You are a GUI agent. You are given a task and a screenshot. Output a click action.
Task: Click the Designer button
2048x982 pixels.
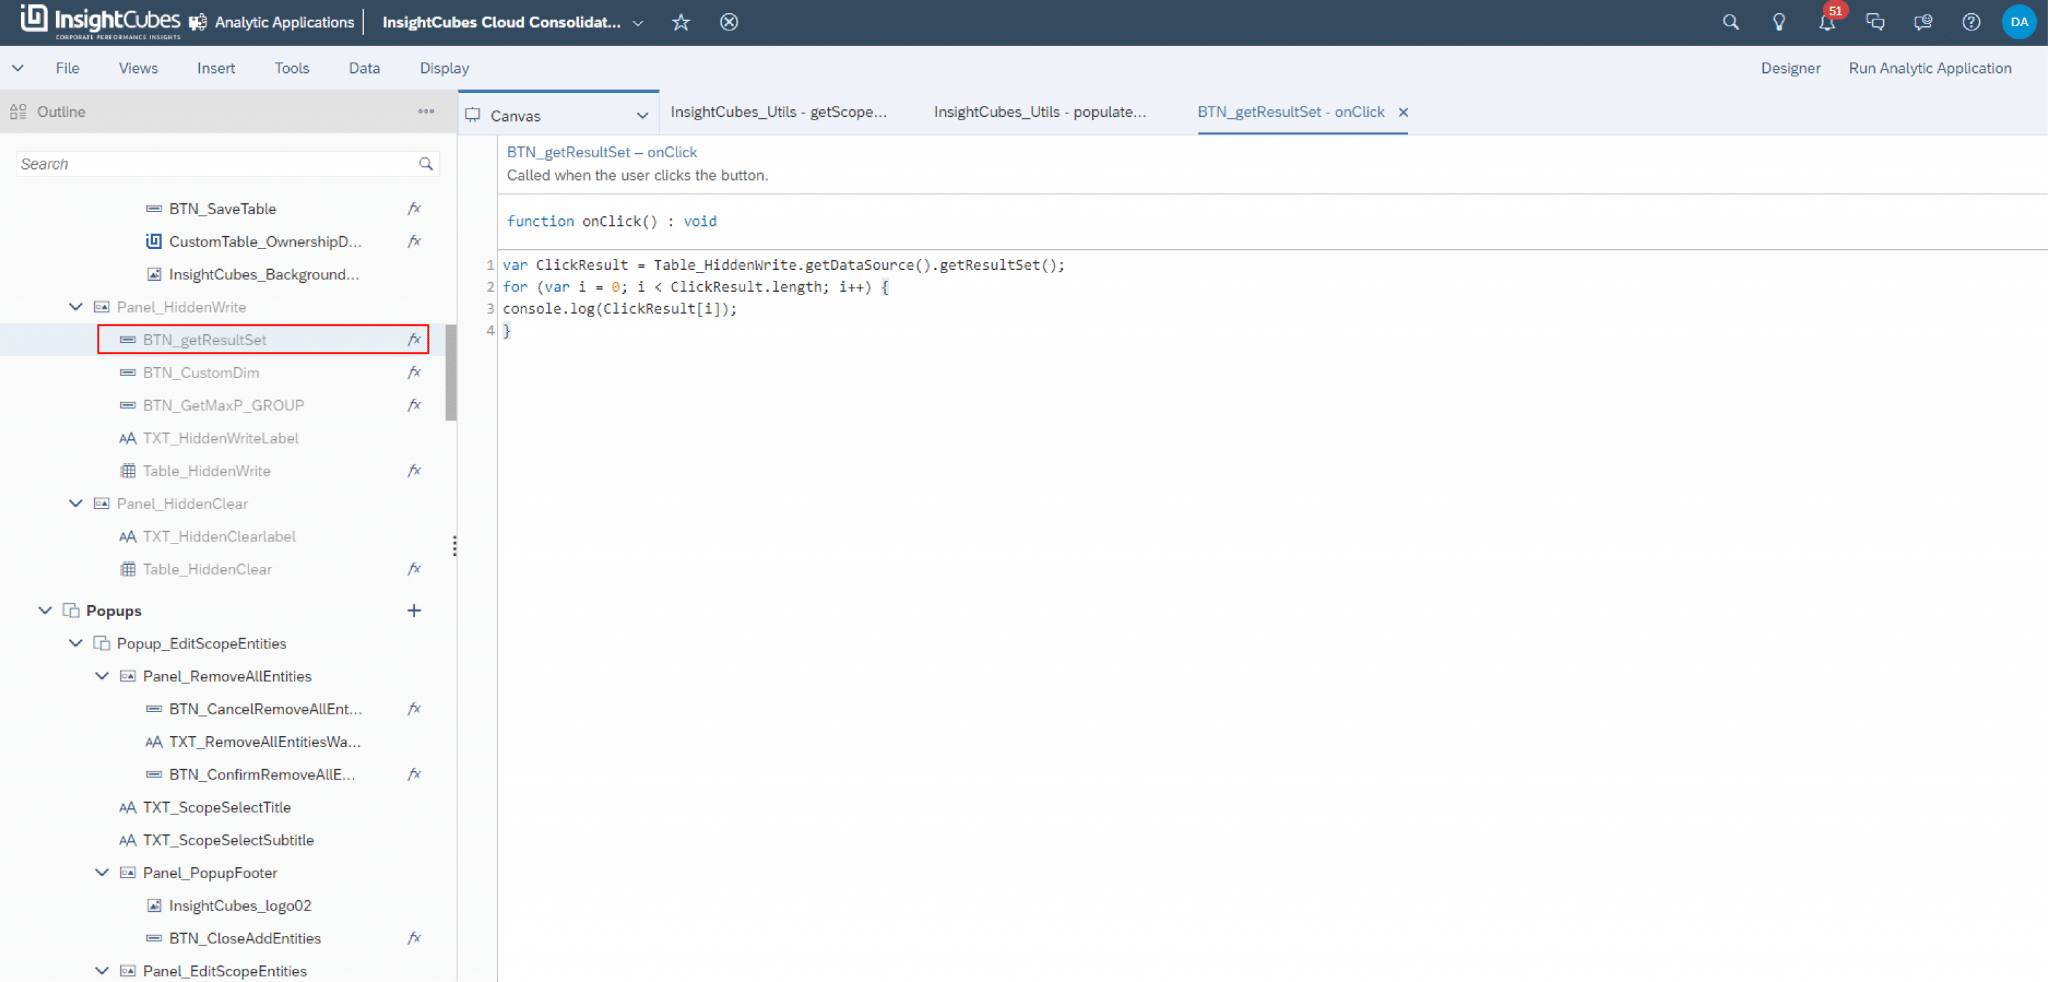pyautogui.click(x=1790, y=68)
